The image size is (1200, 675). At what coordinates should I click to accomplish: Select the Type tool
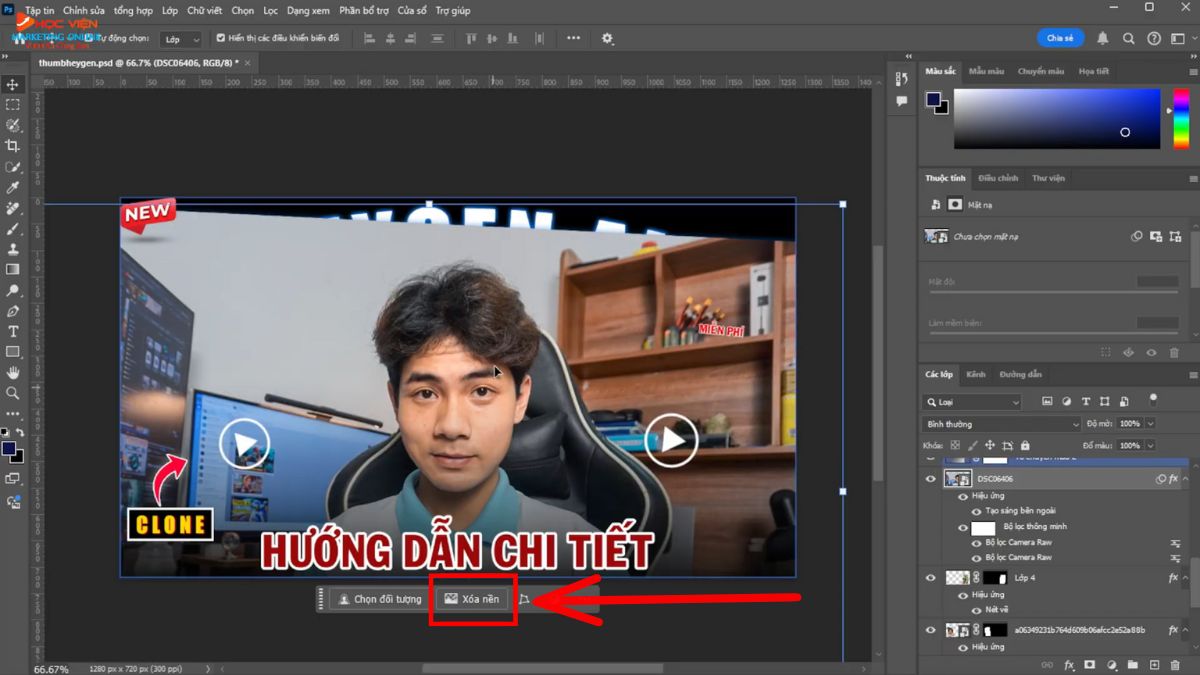point(13,331)
